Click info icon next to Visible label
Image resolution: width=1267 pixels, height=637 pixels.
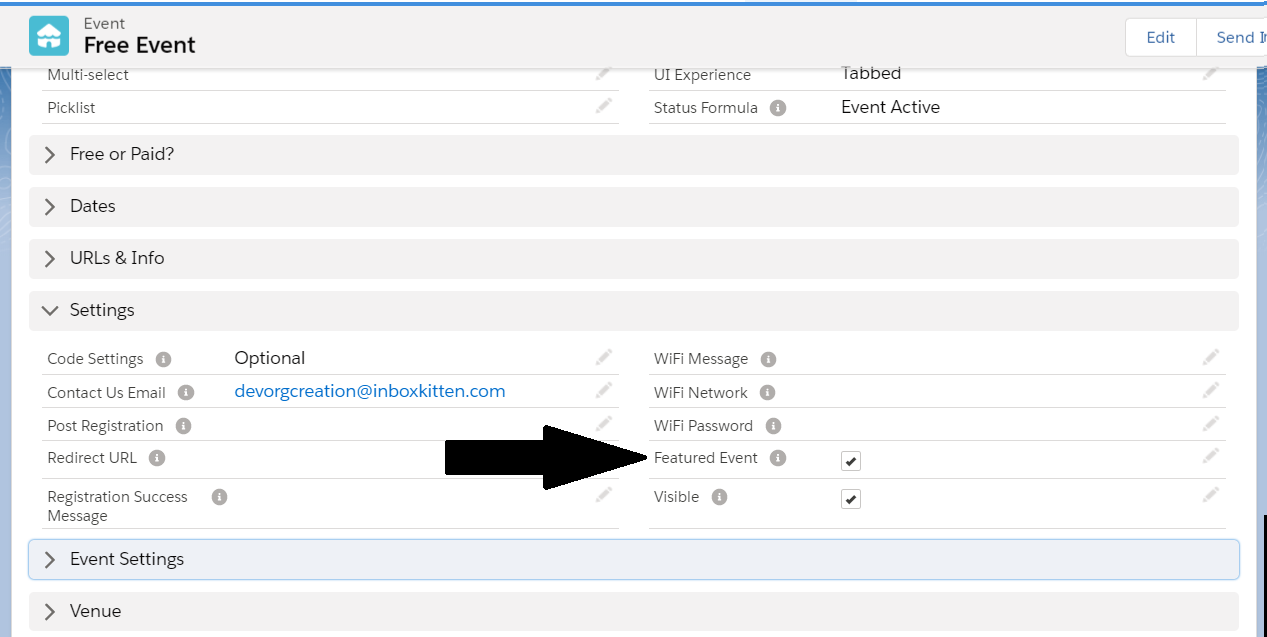click(719, 497)
